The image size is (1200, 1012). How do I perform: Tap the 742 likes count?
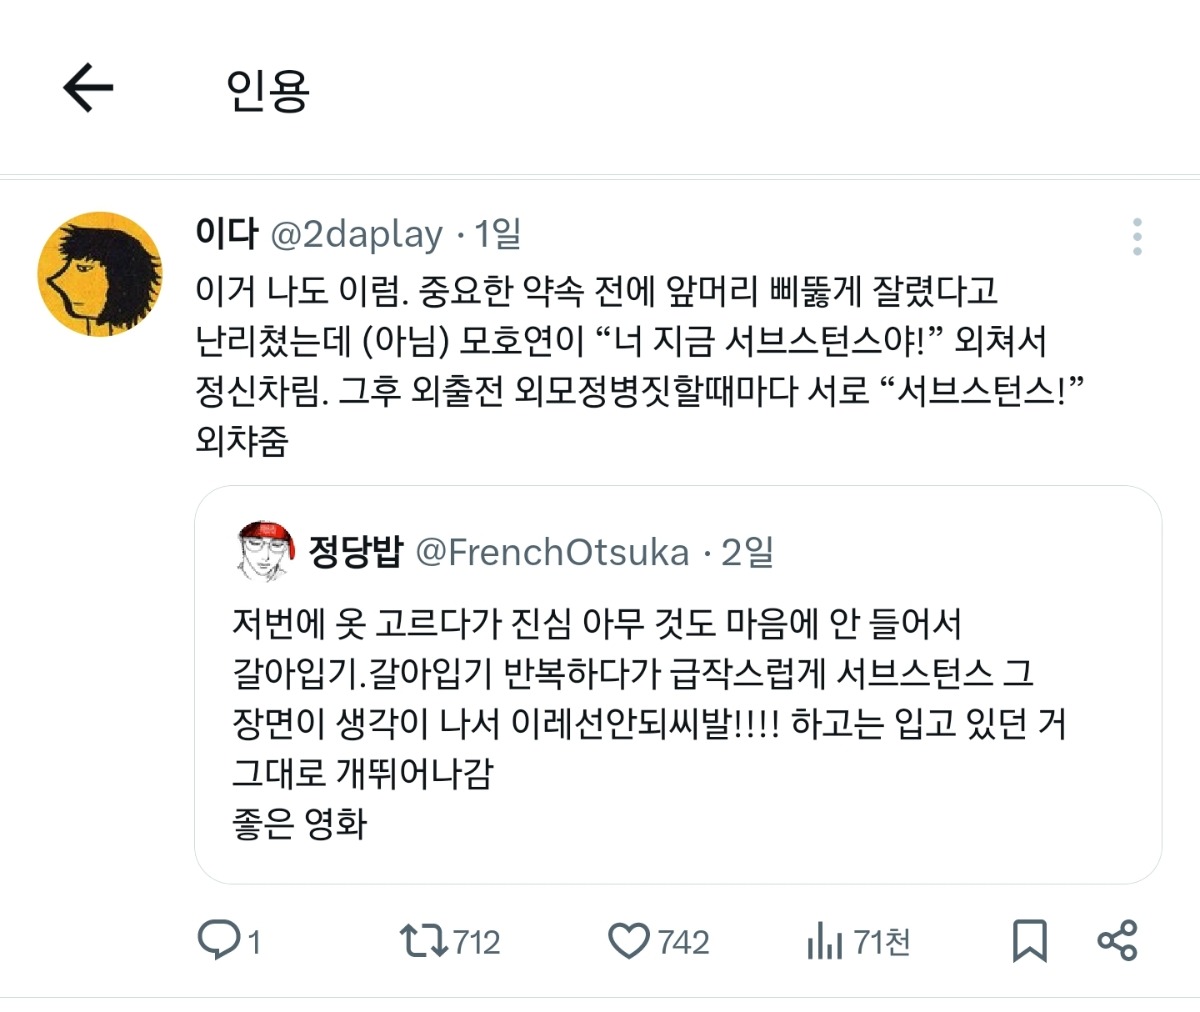[684, 942]
